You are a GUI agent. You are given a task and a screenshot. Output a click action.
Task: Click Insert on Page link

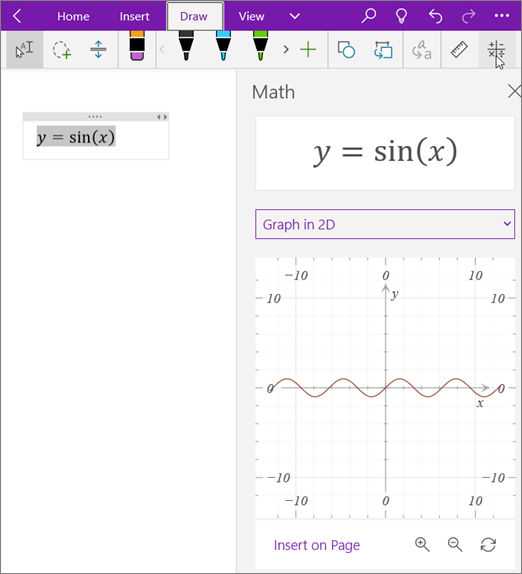(x=317, y=545)
